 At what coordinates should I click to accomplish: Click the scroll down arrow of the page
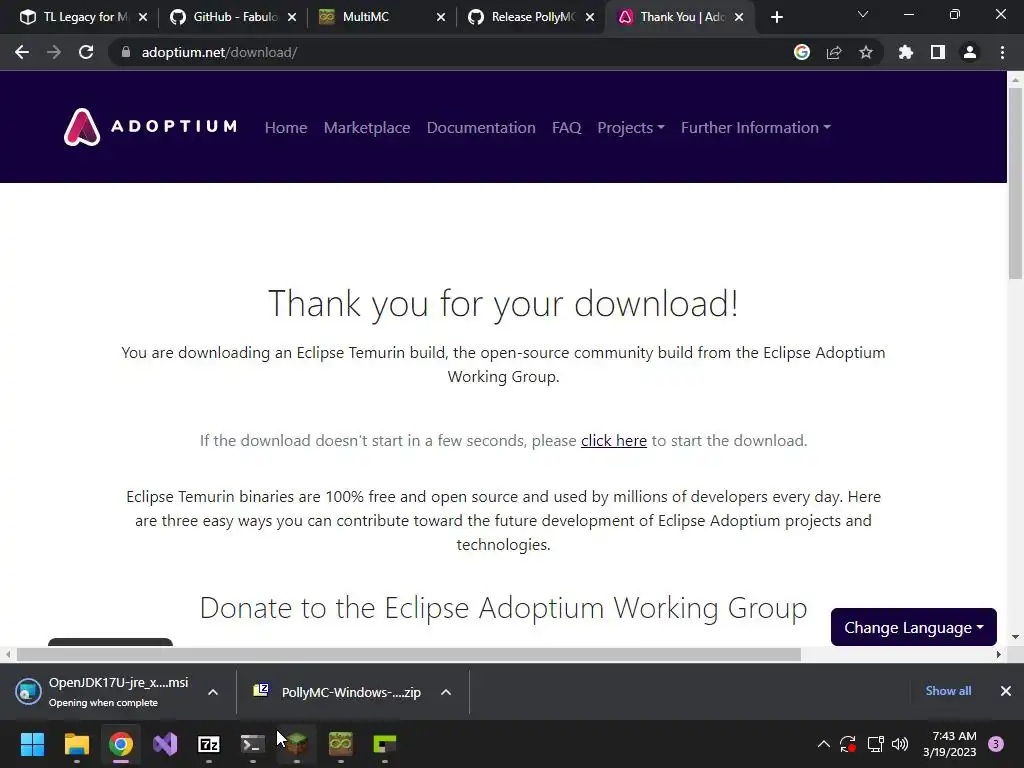pos(1015,637)
